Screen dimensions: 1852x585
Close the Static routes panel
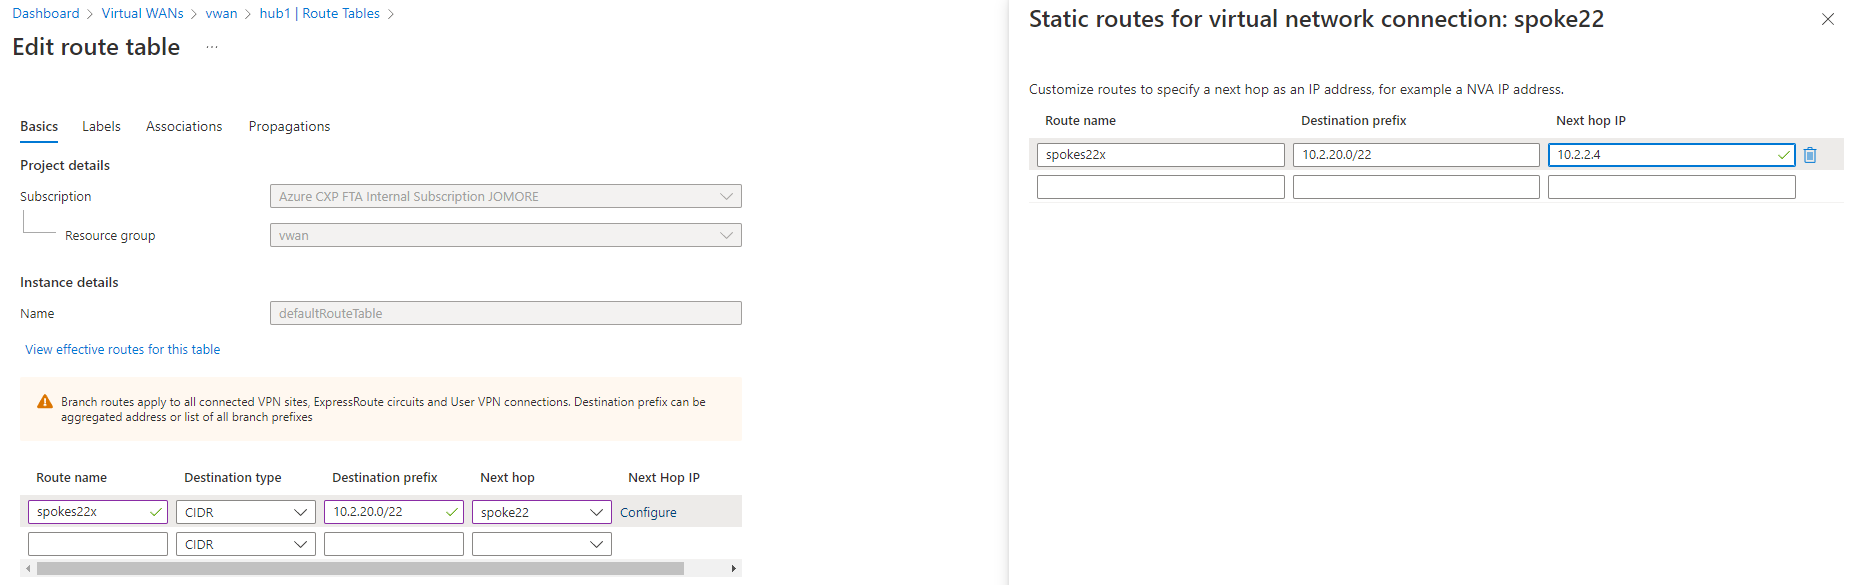click(1828, 18)
